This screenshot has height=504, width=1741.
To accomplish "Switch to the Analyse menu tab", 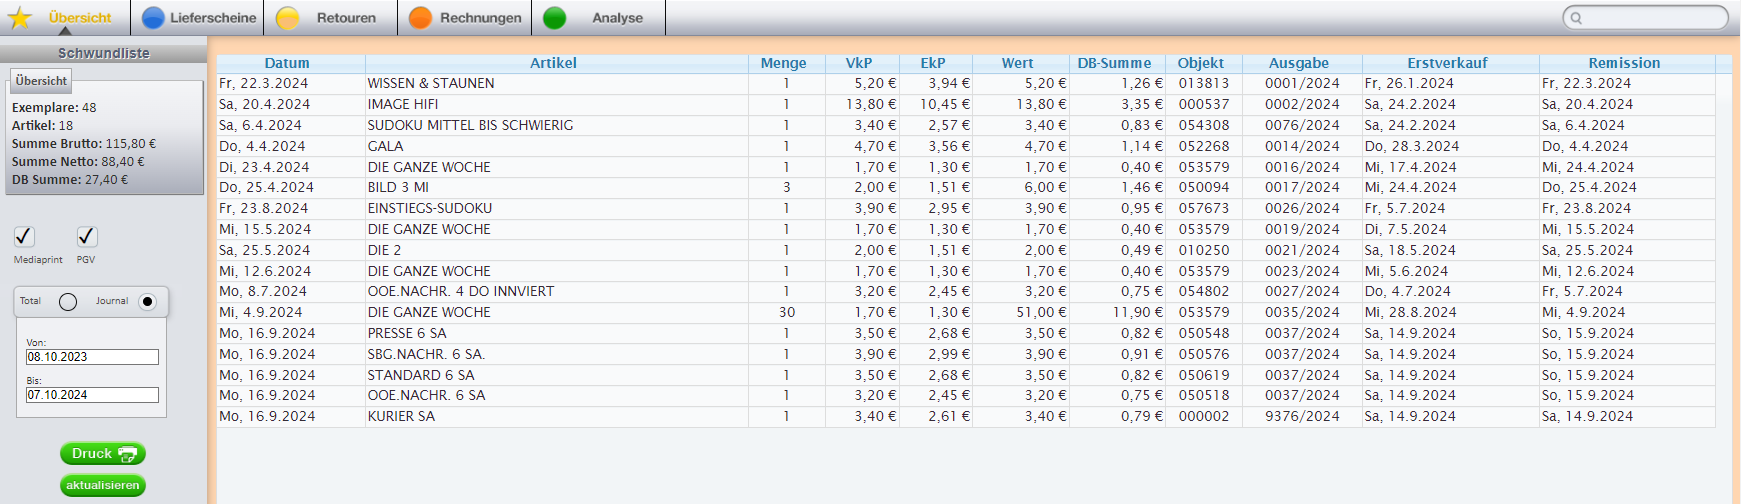I will (617, 18).
